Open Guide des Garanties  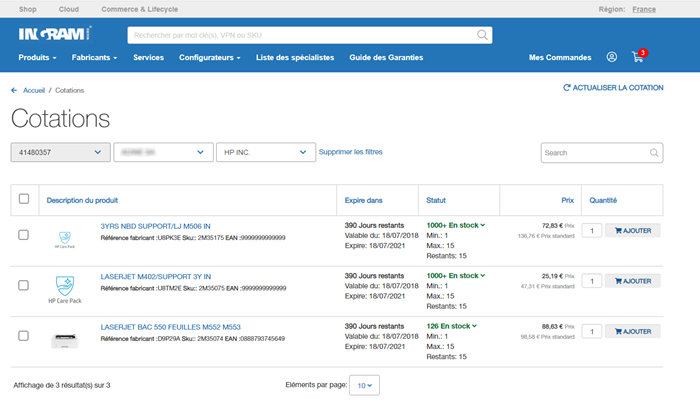[x=386, y=57]
